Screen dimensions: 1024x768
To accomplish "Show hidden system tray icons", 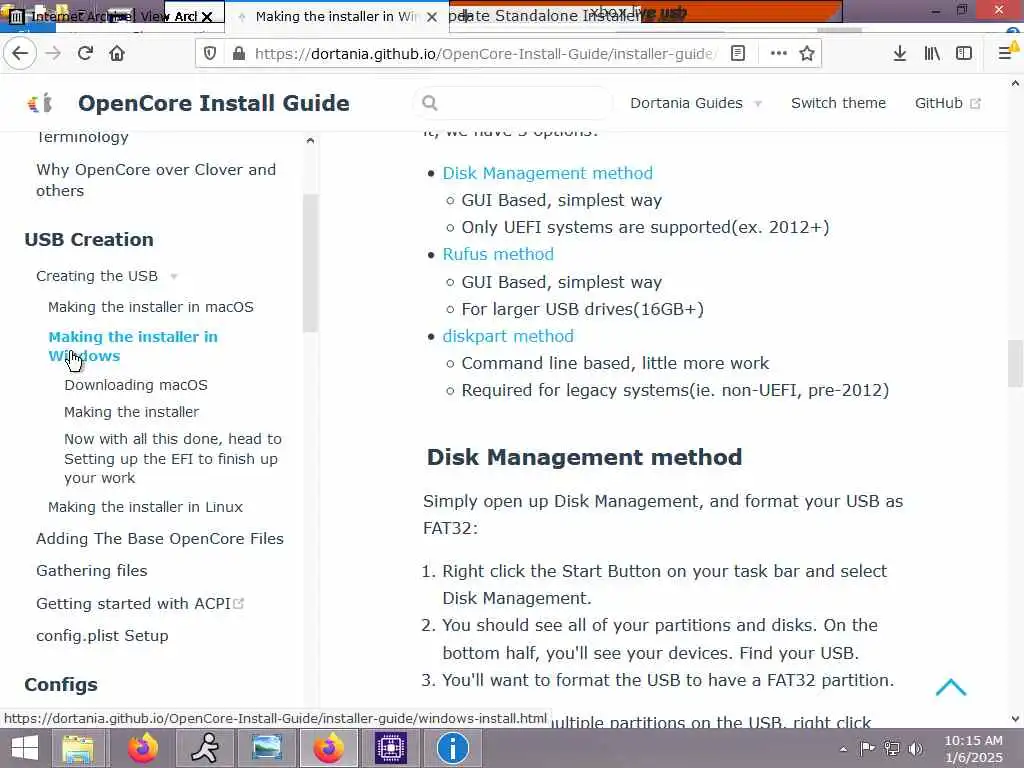I will pos(843,749).
